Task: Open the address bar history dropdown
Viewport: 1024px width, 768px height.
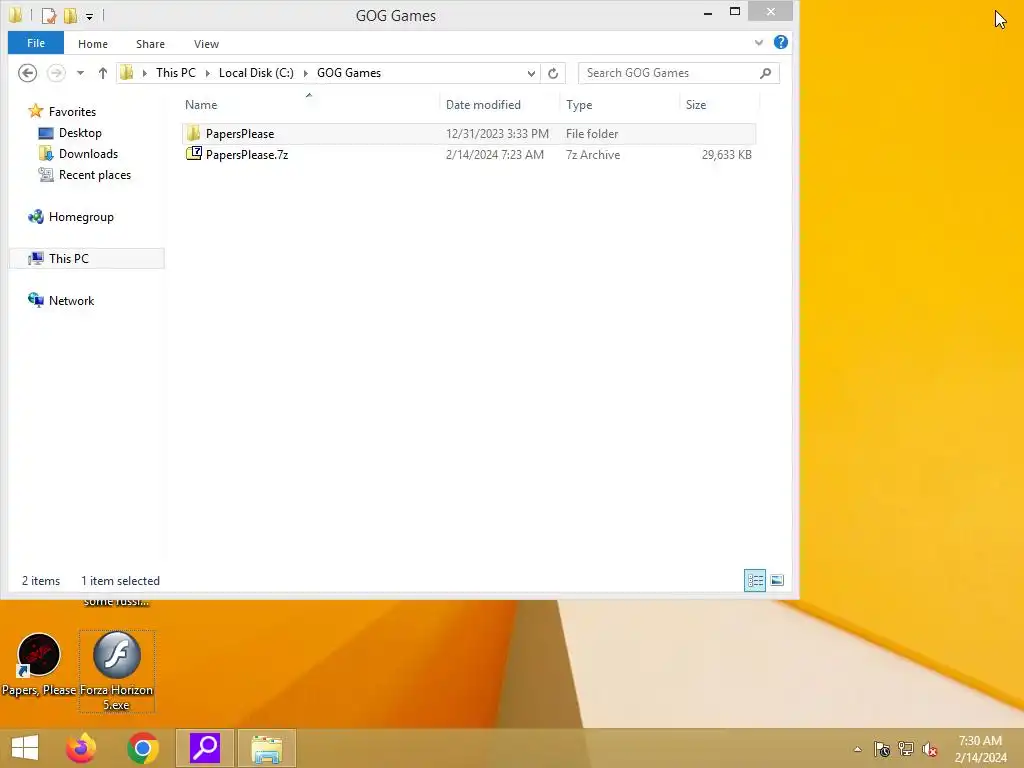Action: (x=531, y=73)
